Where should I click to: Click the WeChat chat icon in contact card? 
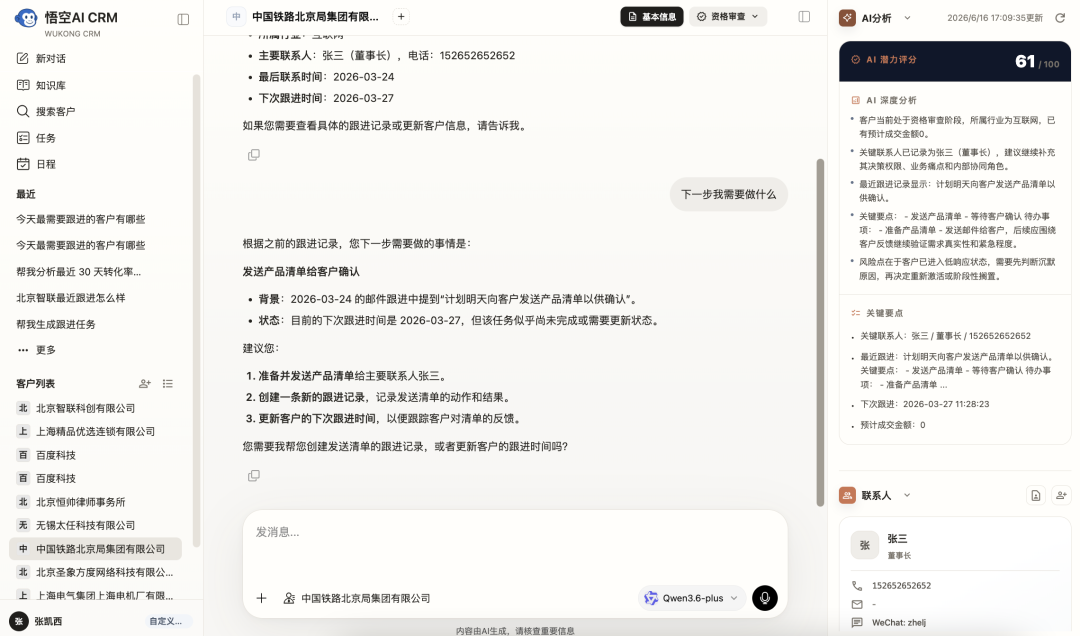coord(857,623)
